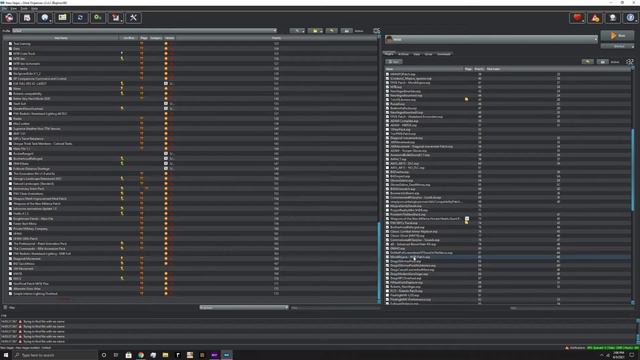Click active plugins counter icon

[630, 62]
